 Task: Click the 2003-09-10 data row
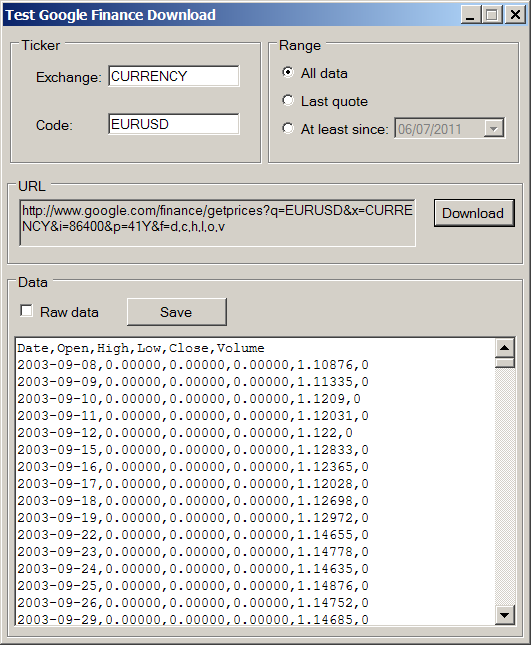pos(189,399)
